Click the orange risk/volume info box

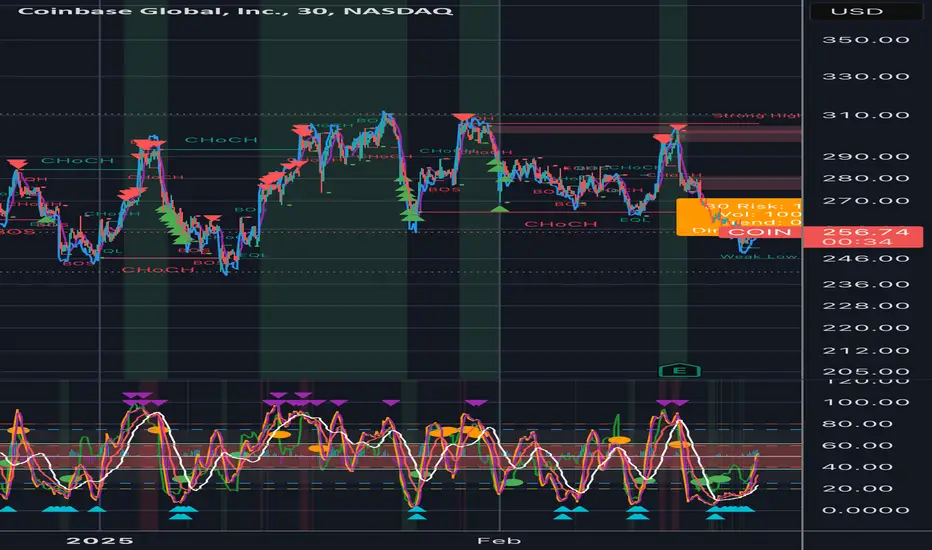tap(739, 217)
